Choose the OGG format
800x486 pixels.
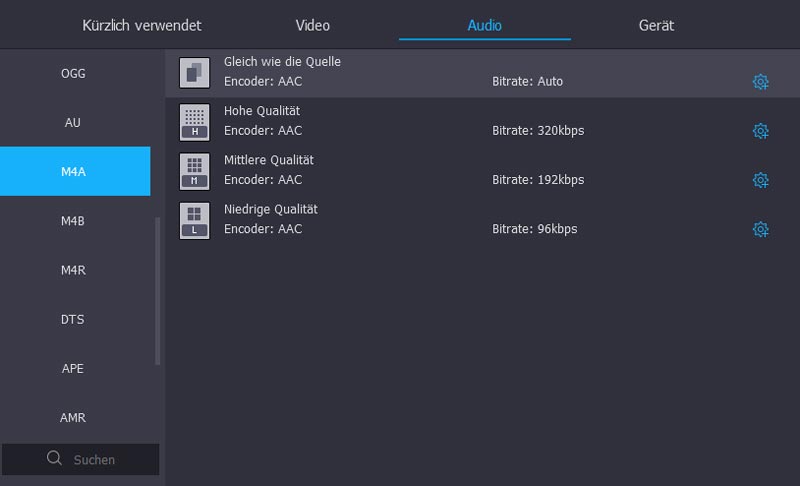pos(73,73)
